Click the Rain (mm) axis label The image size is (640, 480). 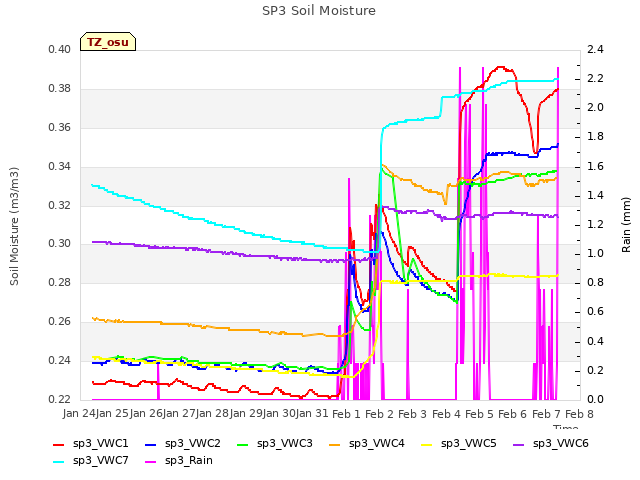click(x=626, y=224)
